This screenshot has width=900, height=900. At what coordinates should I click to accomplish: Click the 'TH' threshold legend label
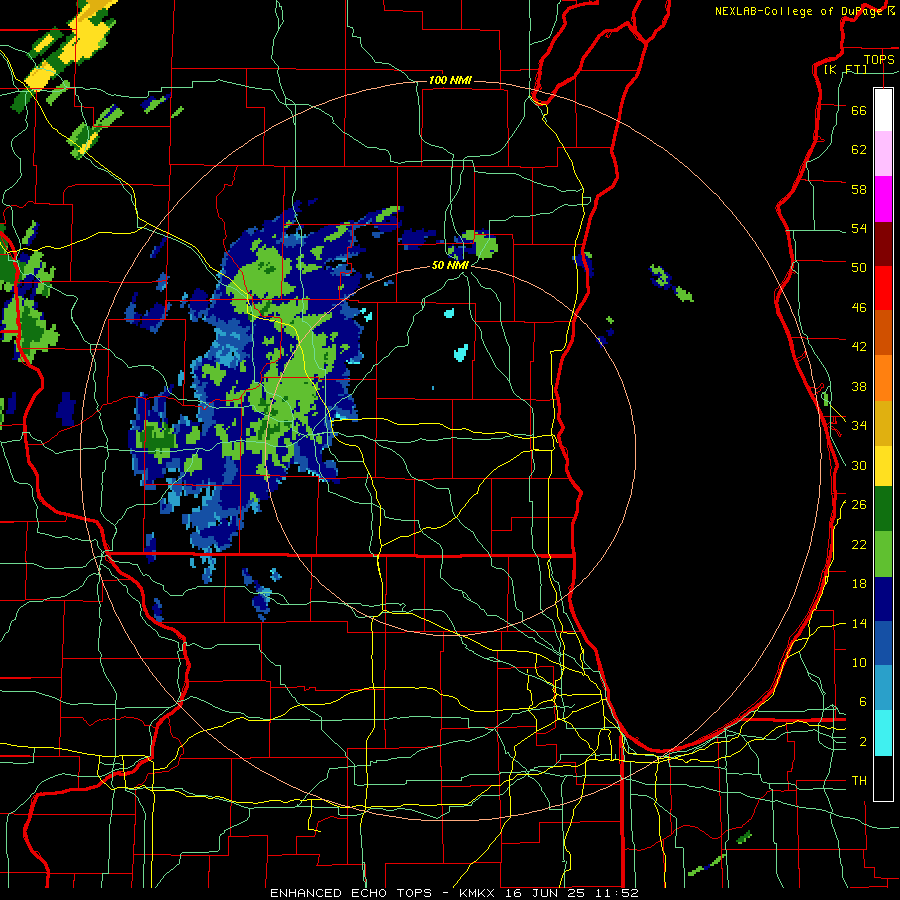pyautogui.click(x=859, y=780)
